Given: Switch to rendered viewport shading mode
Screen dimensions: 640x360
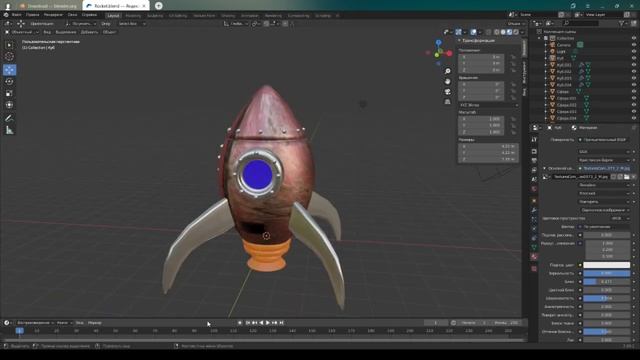Looking at the screenshot, I should coord(516,32).
